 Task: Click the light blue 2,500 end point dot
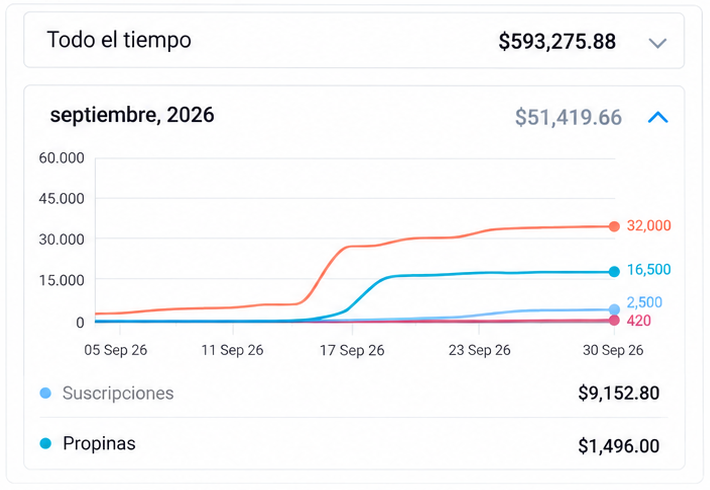click(614, 310)
